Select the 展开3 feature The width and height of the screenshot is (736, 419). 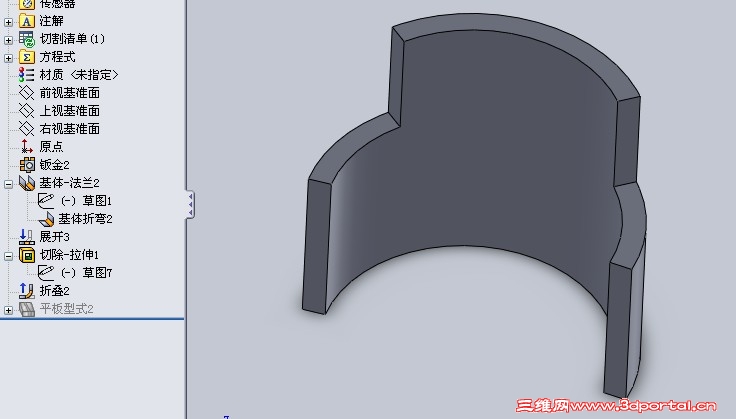[x=54, y=236]
